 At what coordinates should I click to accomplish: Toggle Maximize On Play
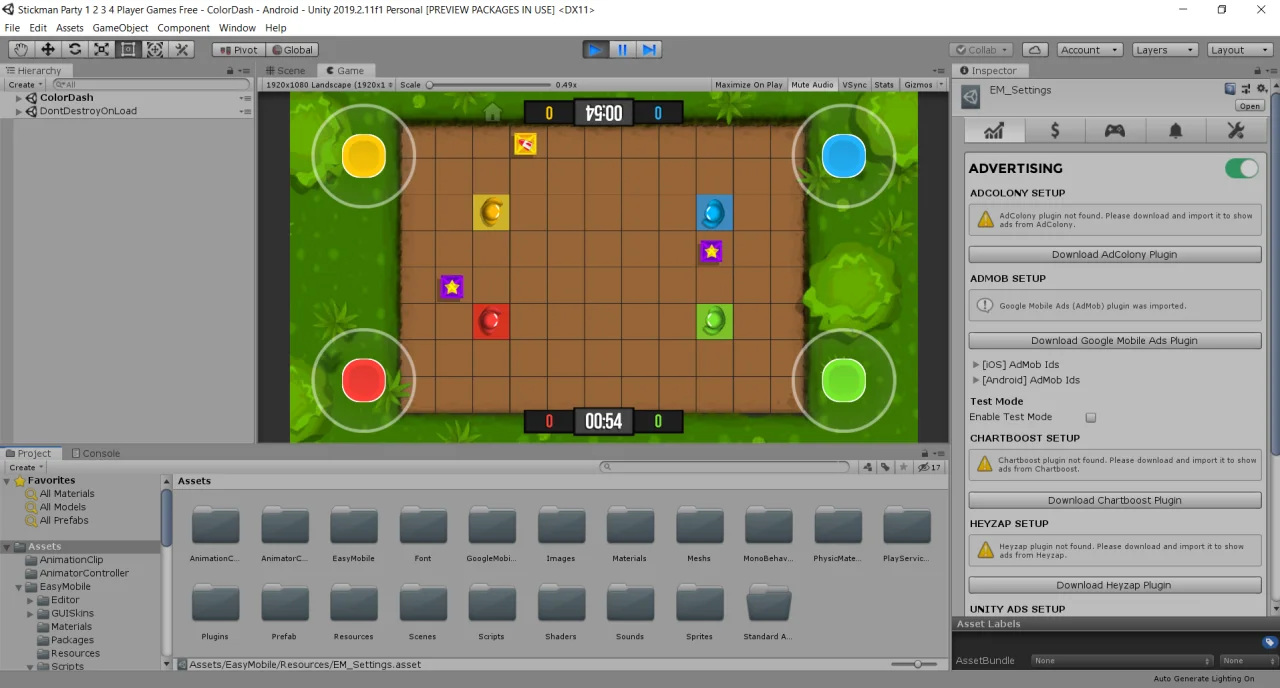749,85
